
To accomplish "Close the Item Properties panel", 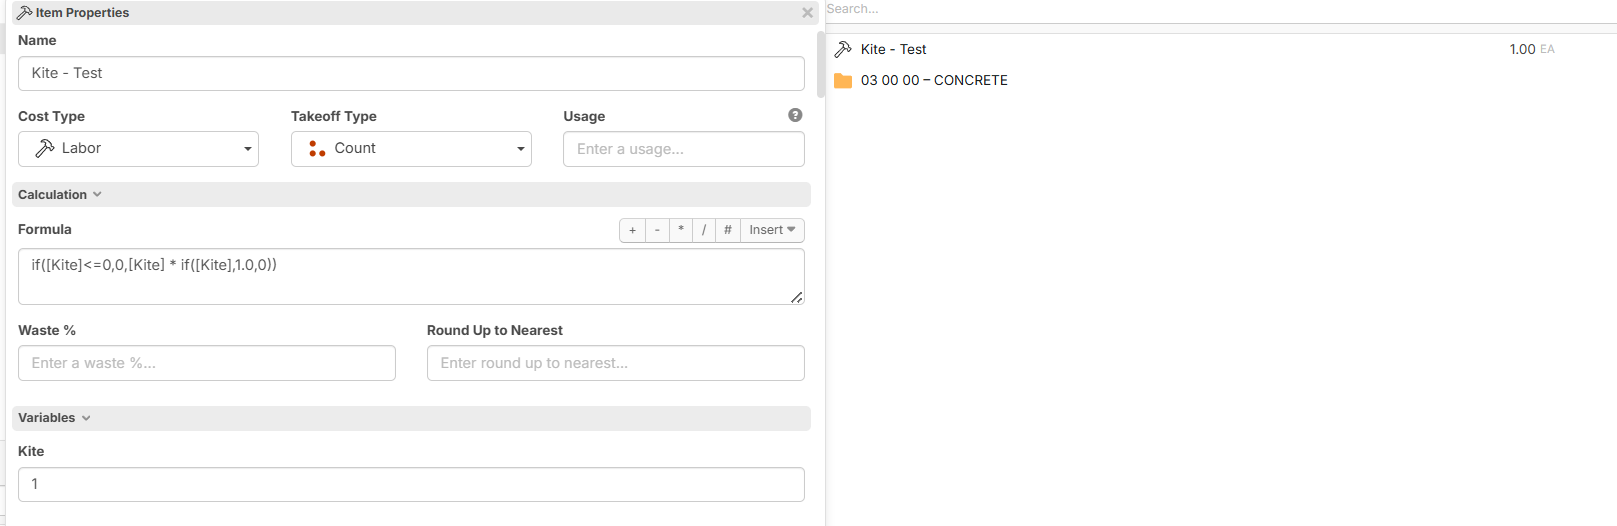I will 807,13.
